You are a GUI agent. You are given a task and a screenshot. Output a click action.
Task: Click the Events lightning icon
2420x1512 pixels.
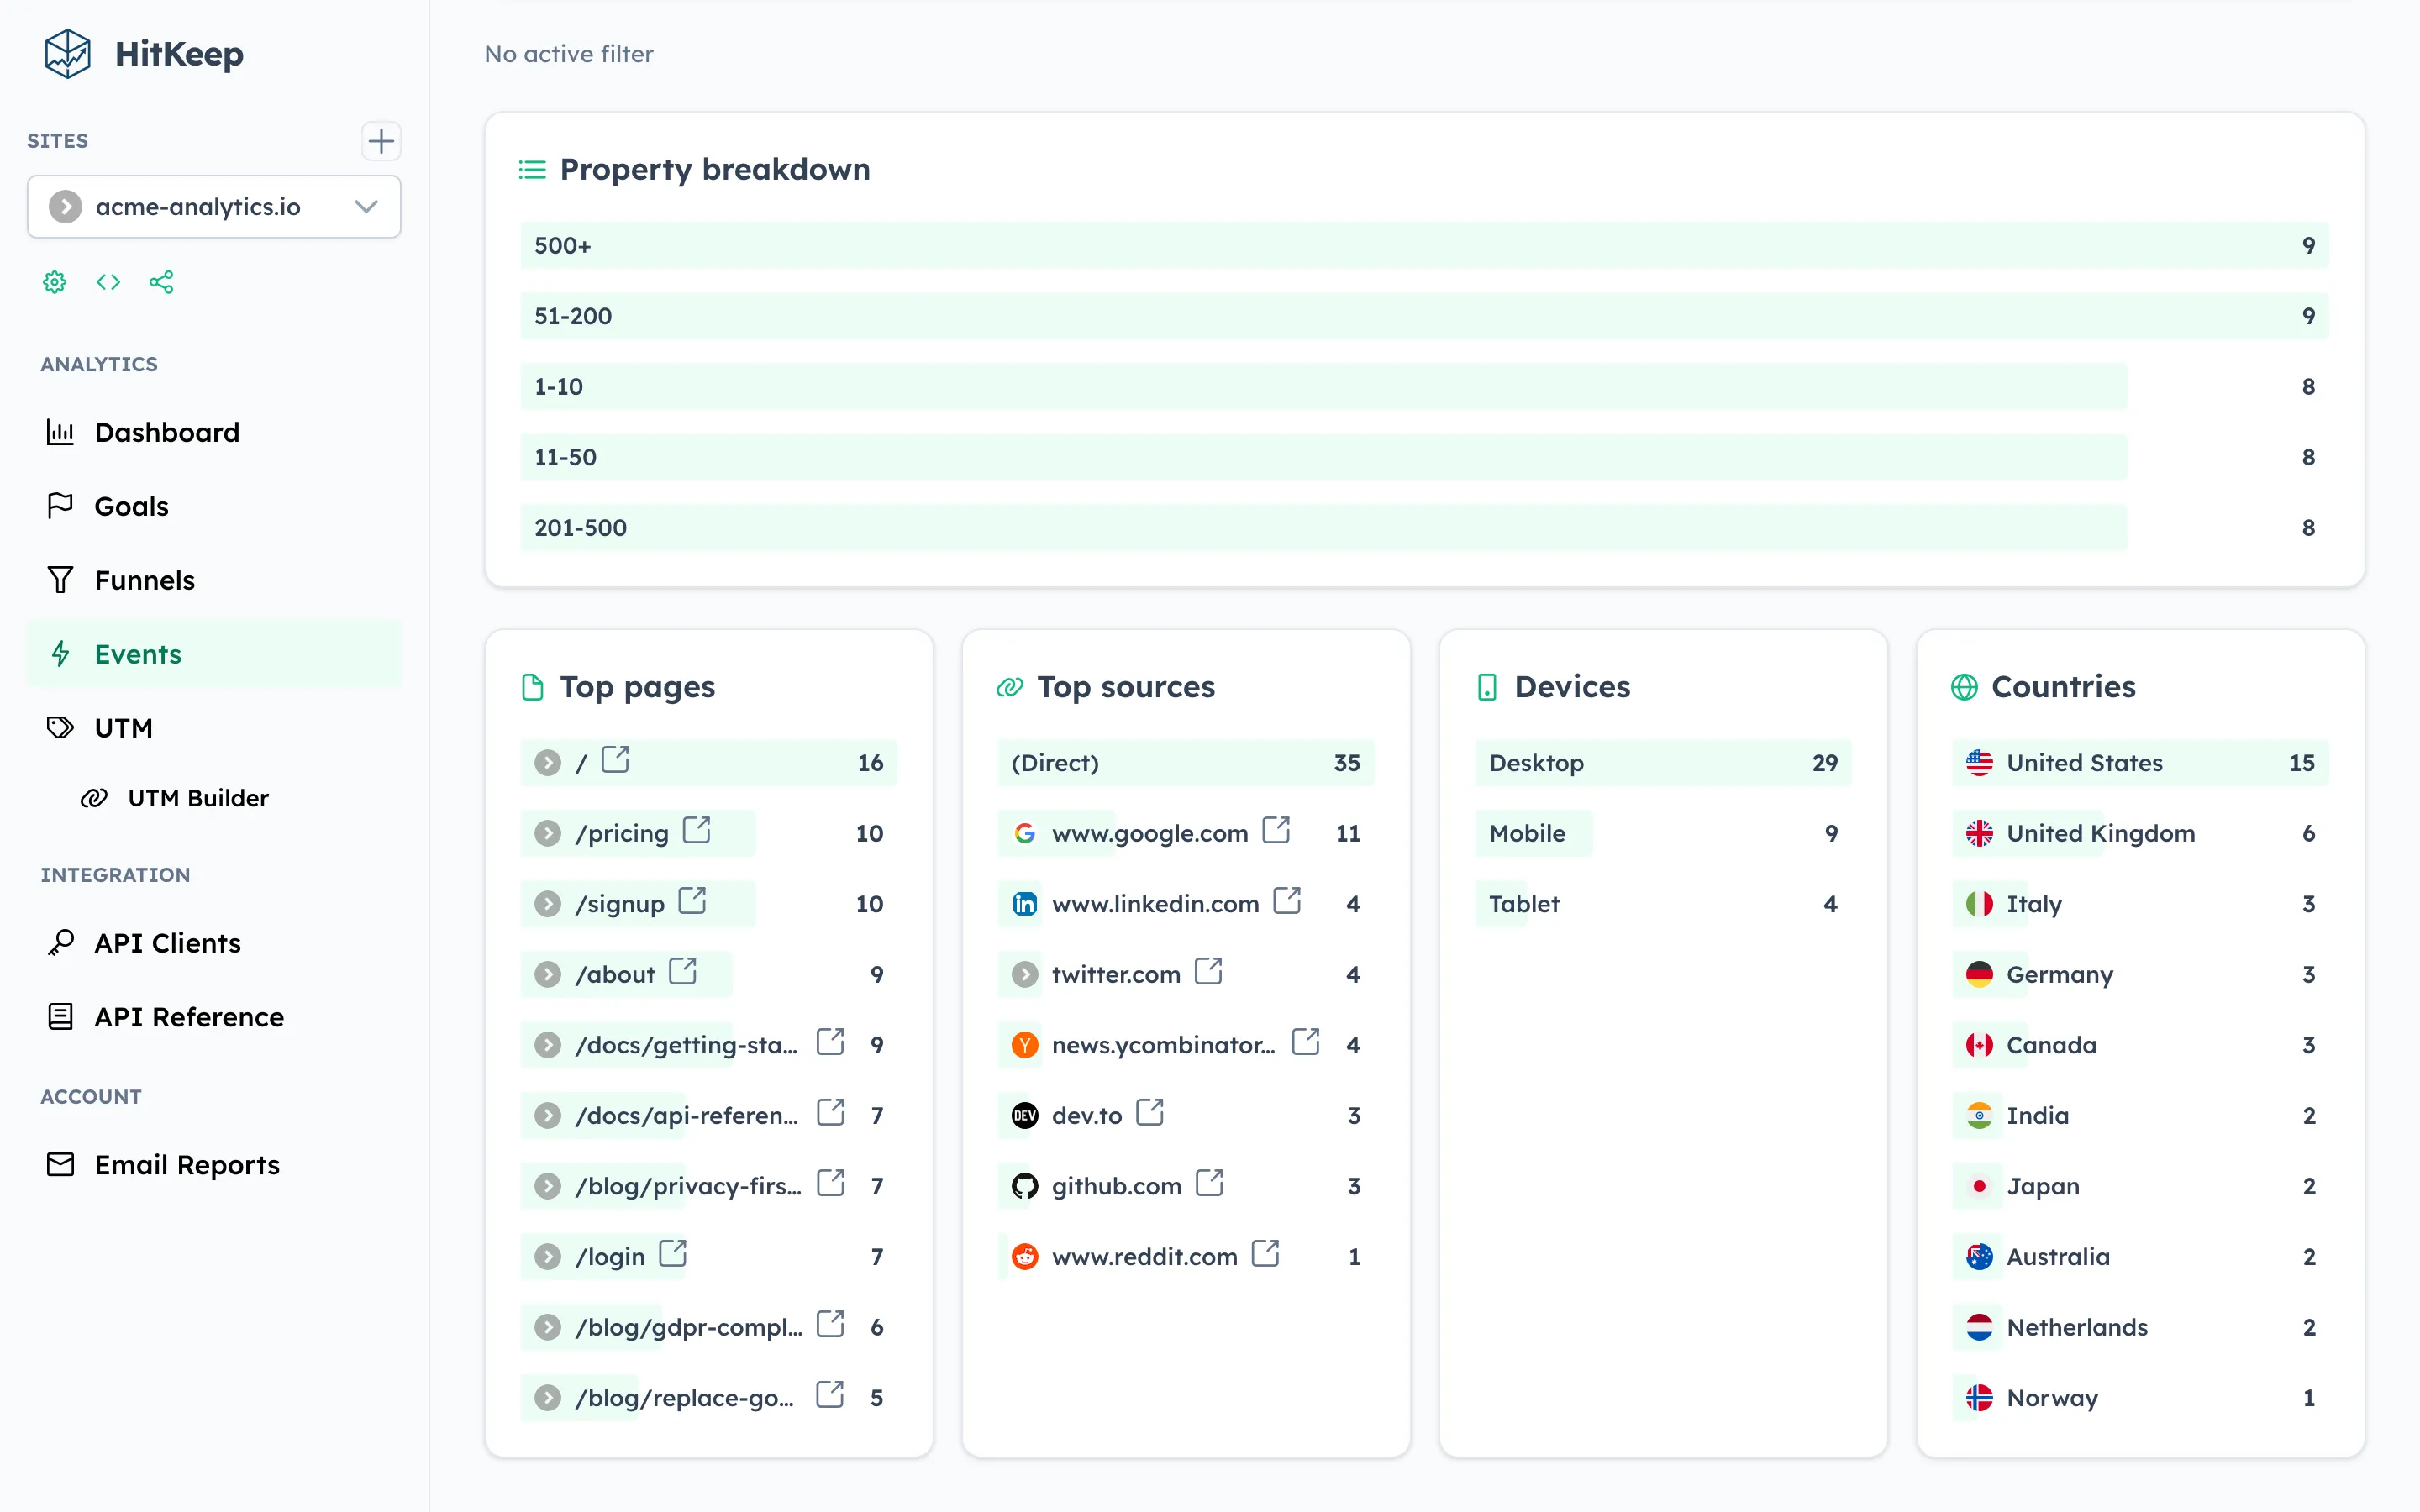tap(60, 654)
